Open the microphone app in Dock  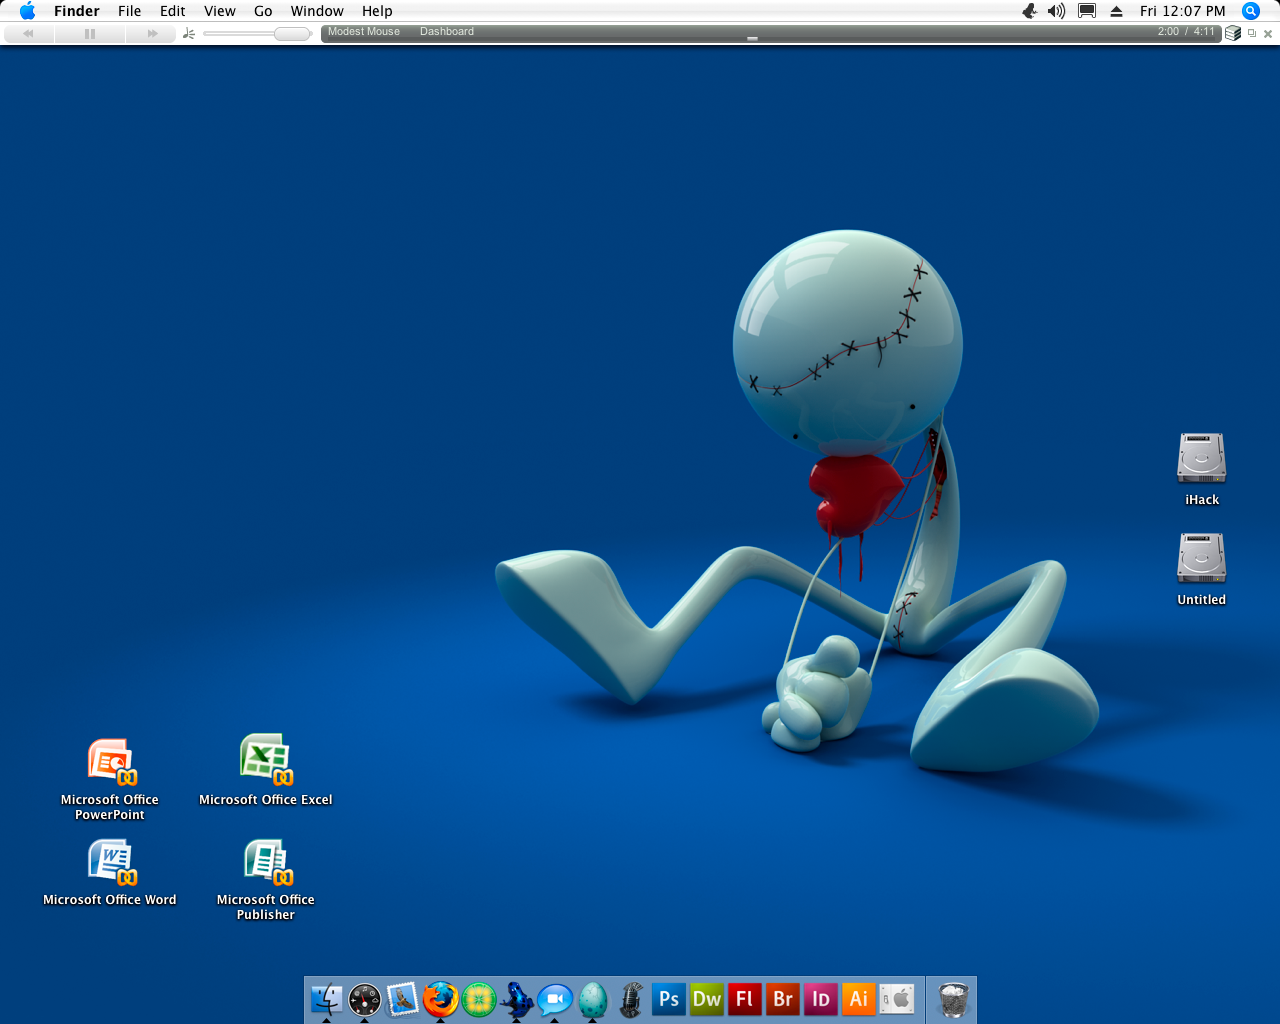pos(631,999)
